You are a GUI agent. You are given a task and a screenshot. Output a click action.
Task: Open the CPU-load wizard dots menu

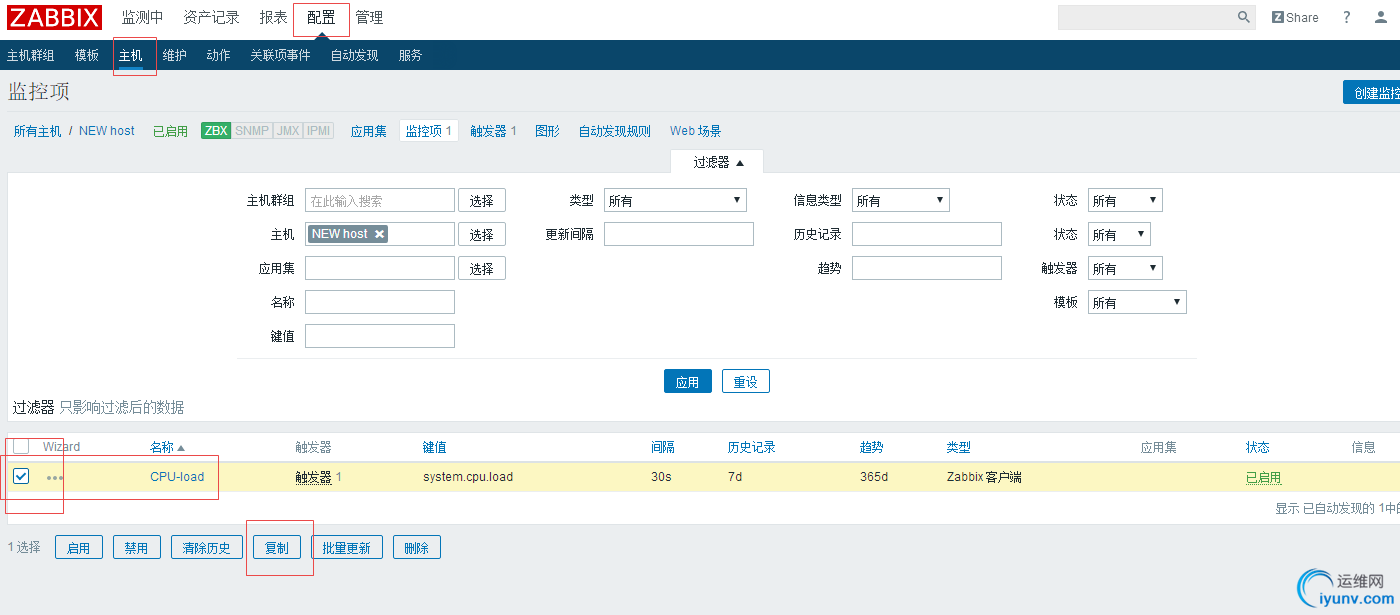[x=55, y=478]
